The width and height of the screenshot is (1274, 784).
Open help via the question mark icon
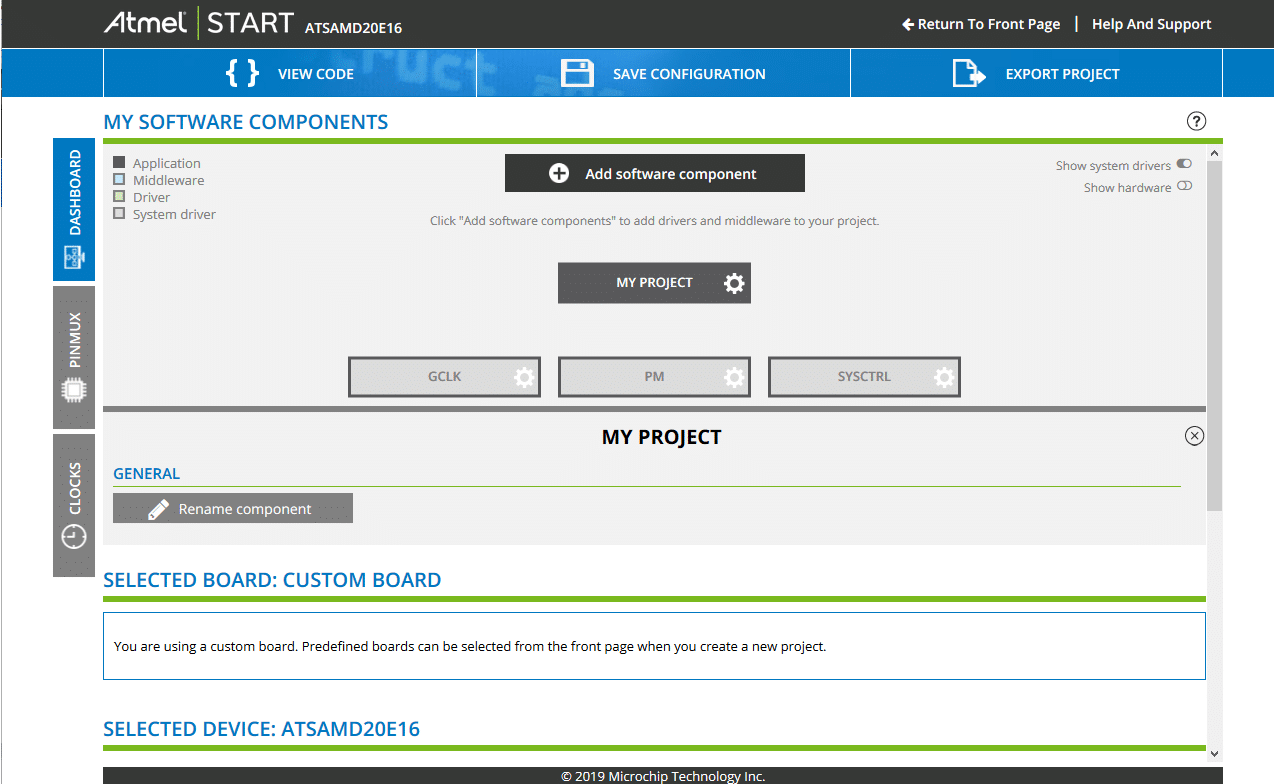(1196, 121)
